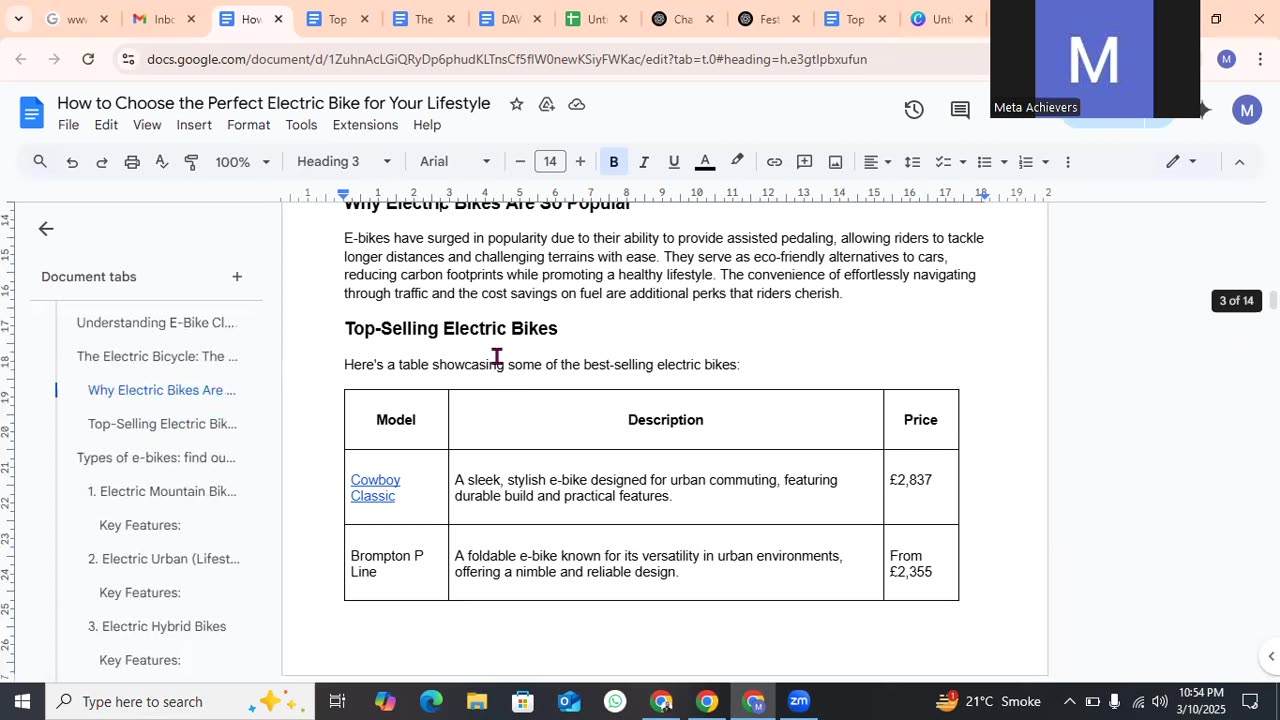The height and width of the screenshot is (720, 1280).
Task: Open the zoom level dropdown
Action: point(243,162)
